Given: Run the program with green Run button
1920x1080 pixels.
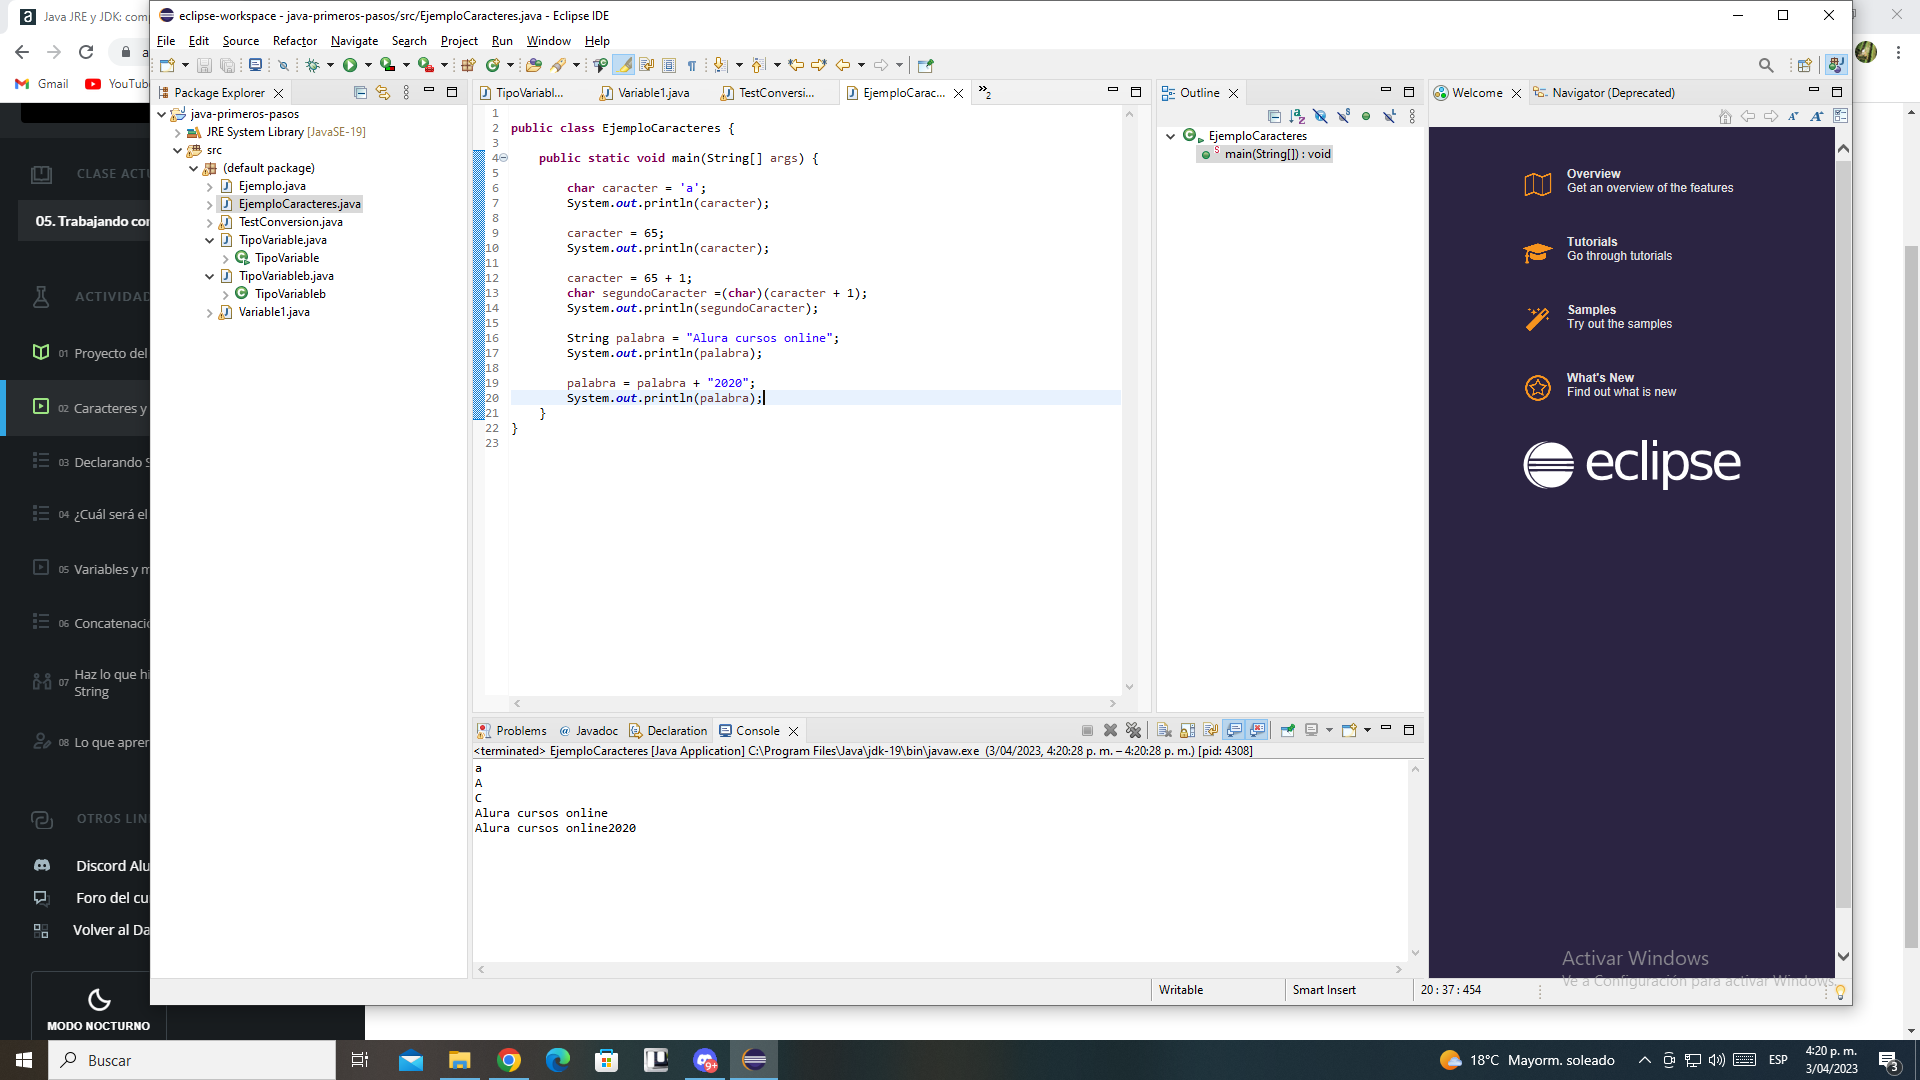Looking at the screenshot, I should tap(350, 65).
